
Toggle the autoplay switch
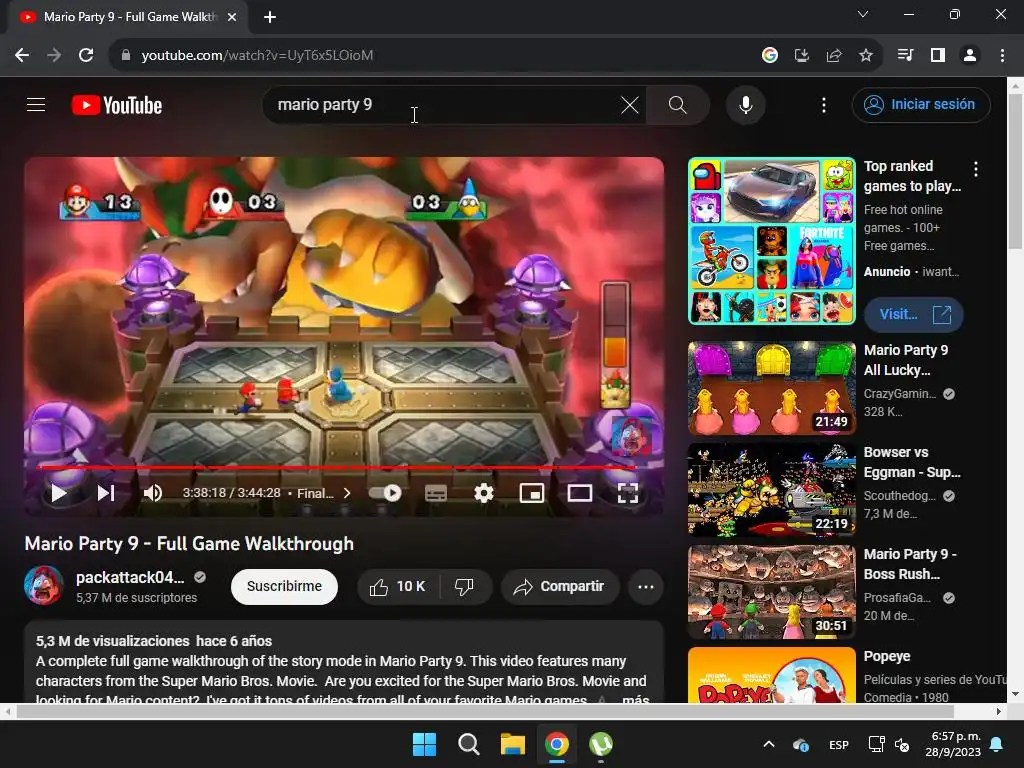[385, 493]
